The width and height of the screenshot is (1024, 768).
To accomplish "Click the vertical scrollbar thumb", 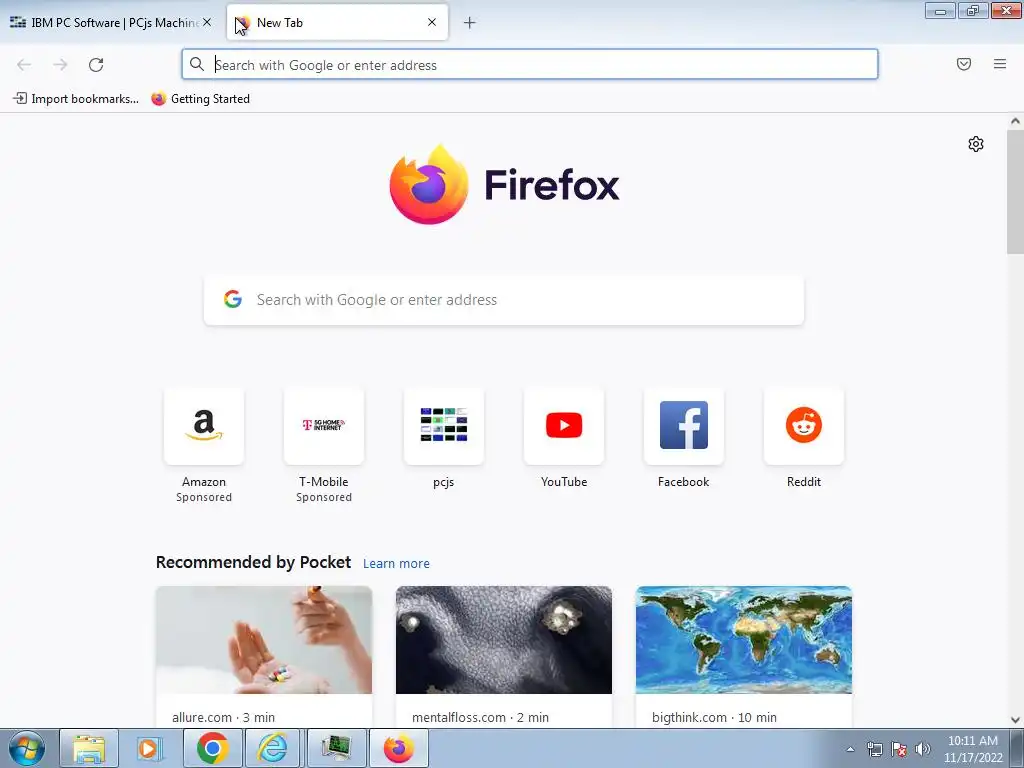I will 1015,192.
